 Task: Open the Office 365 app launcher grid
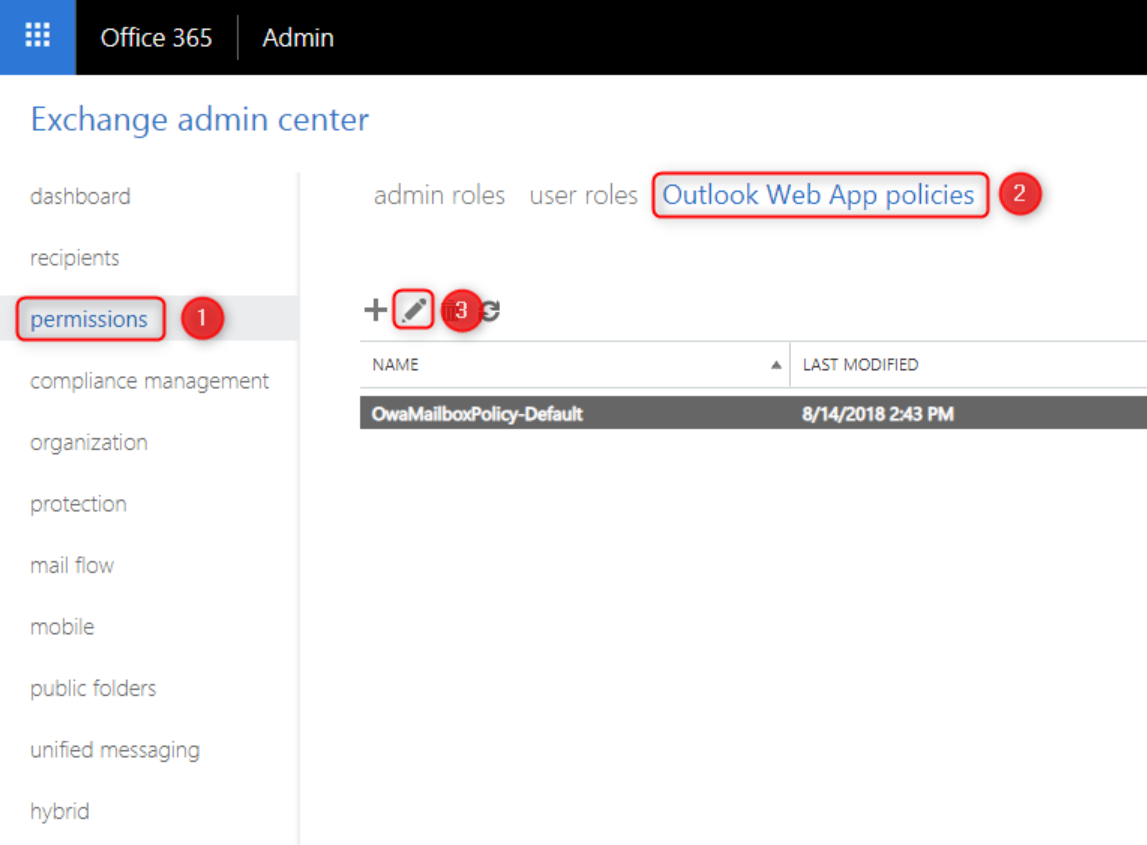pyautogui.click(x=37, y=37)
